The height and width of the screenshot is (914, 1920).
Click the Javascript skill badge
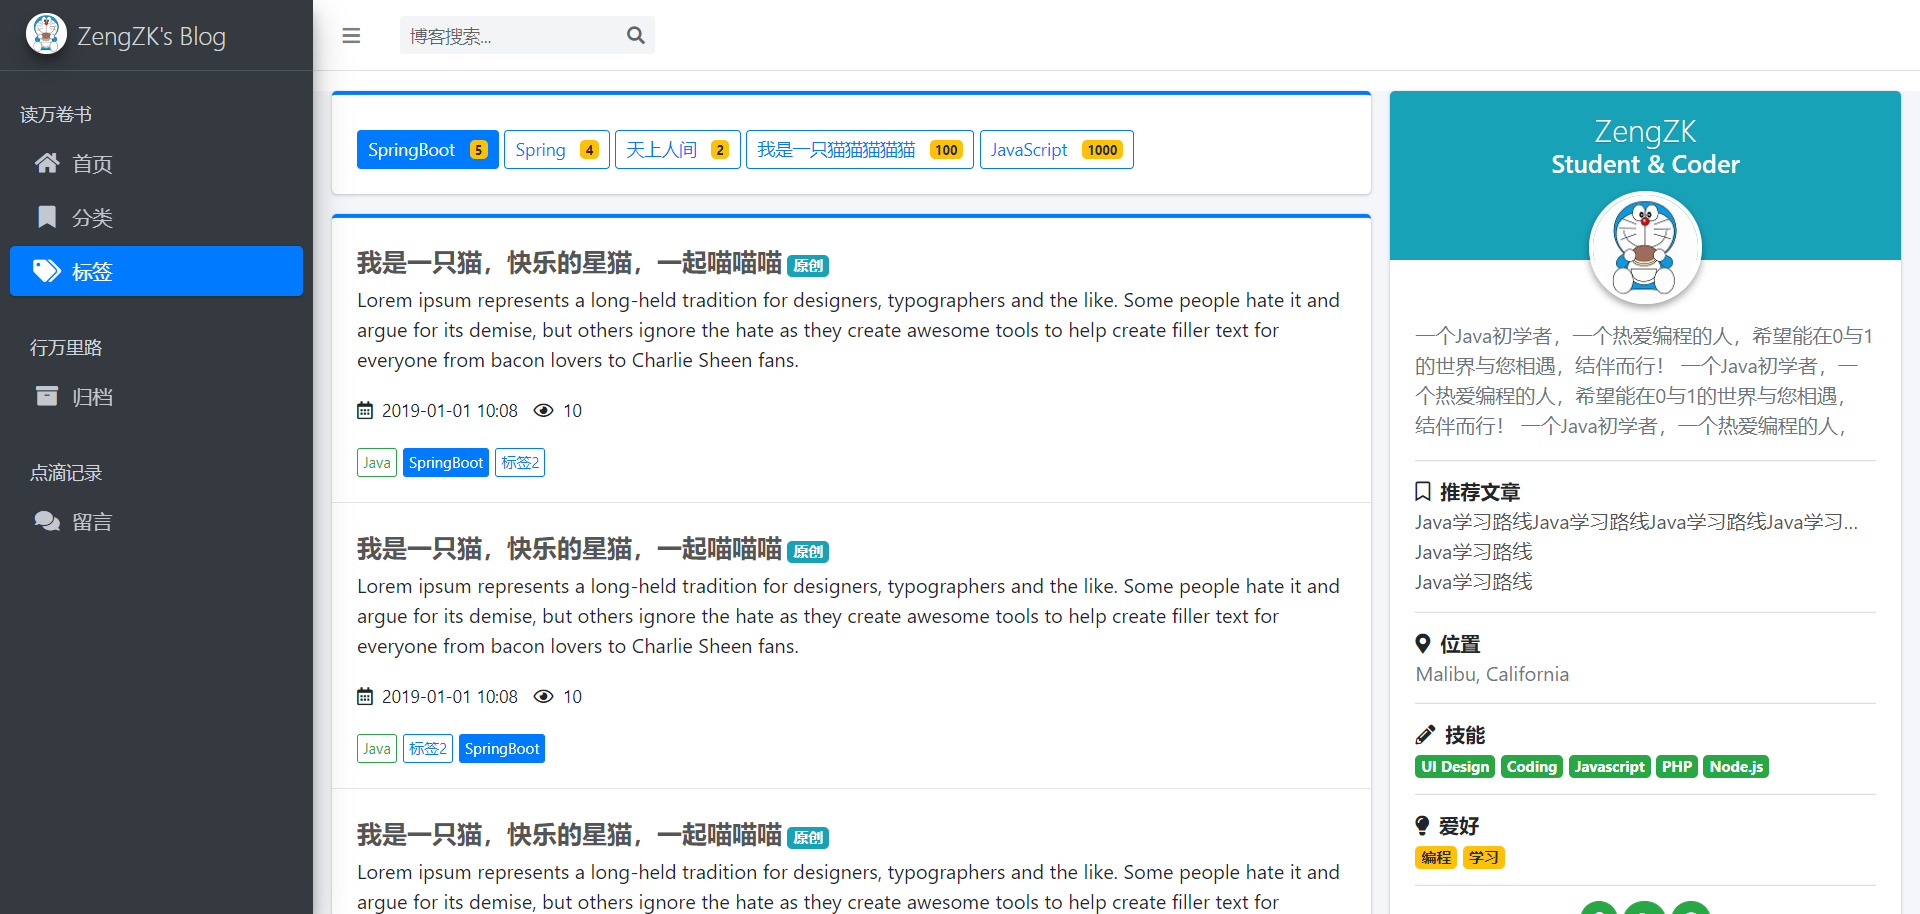(x=1609, y=767)
